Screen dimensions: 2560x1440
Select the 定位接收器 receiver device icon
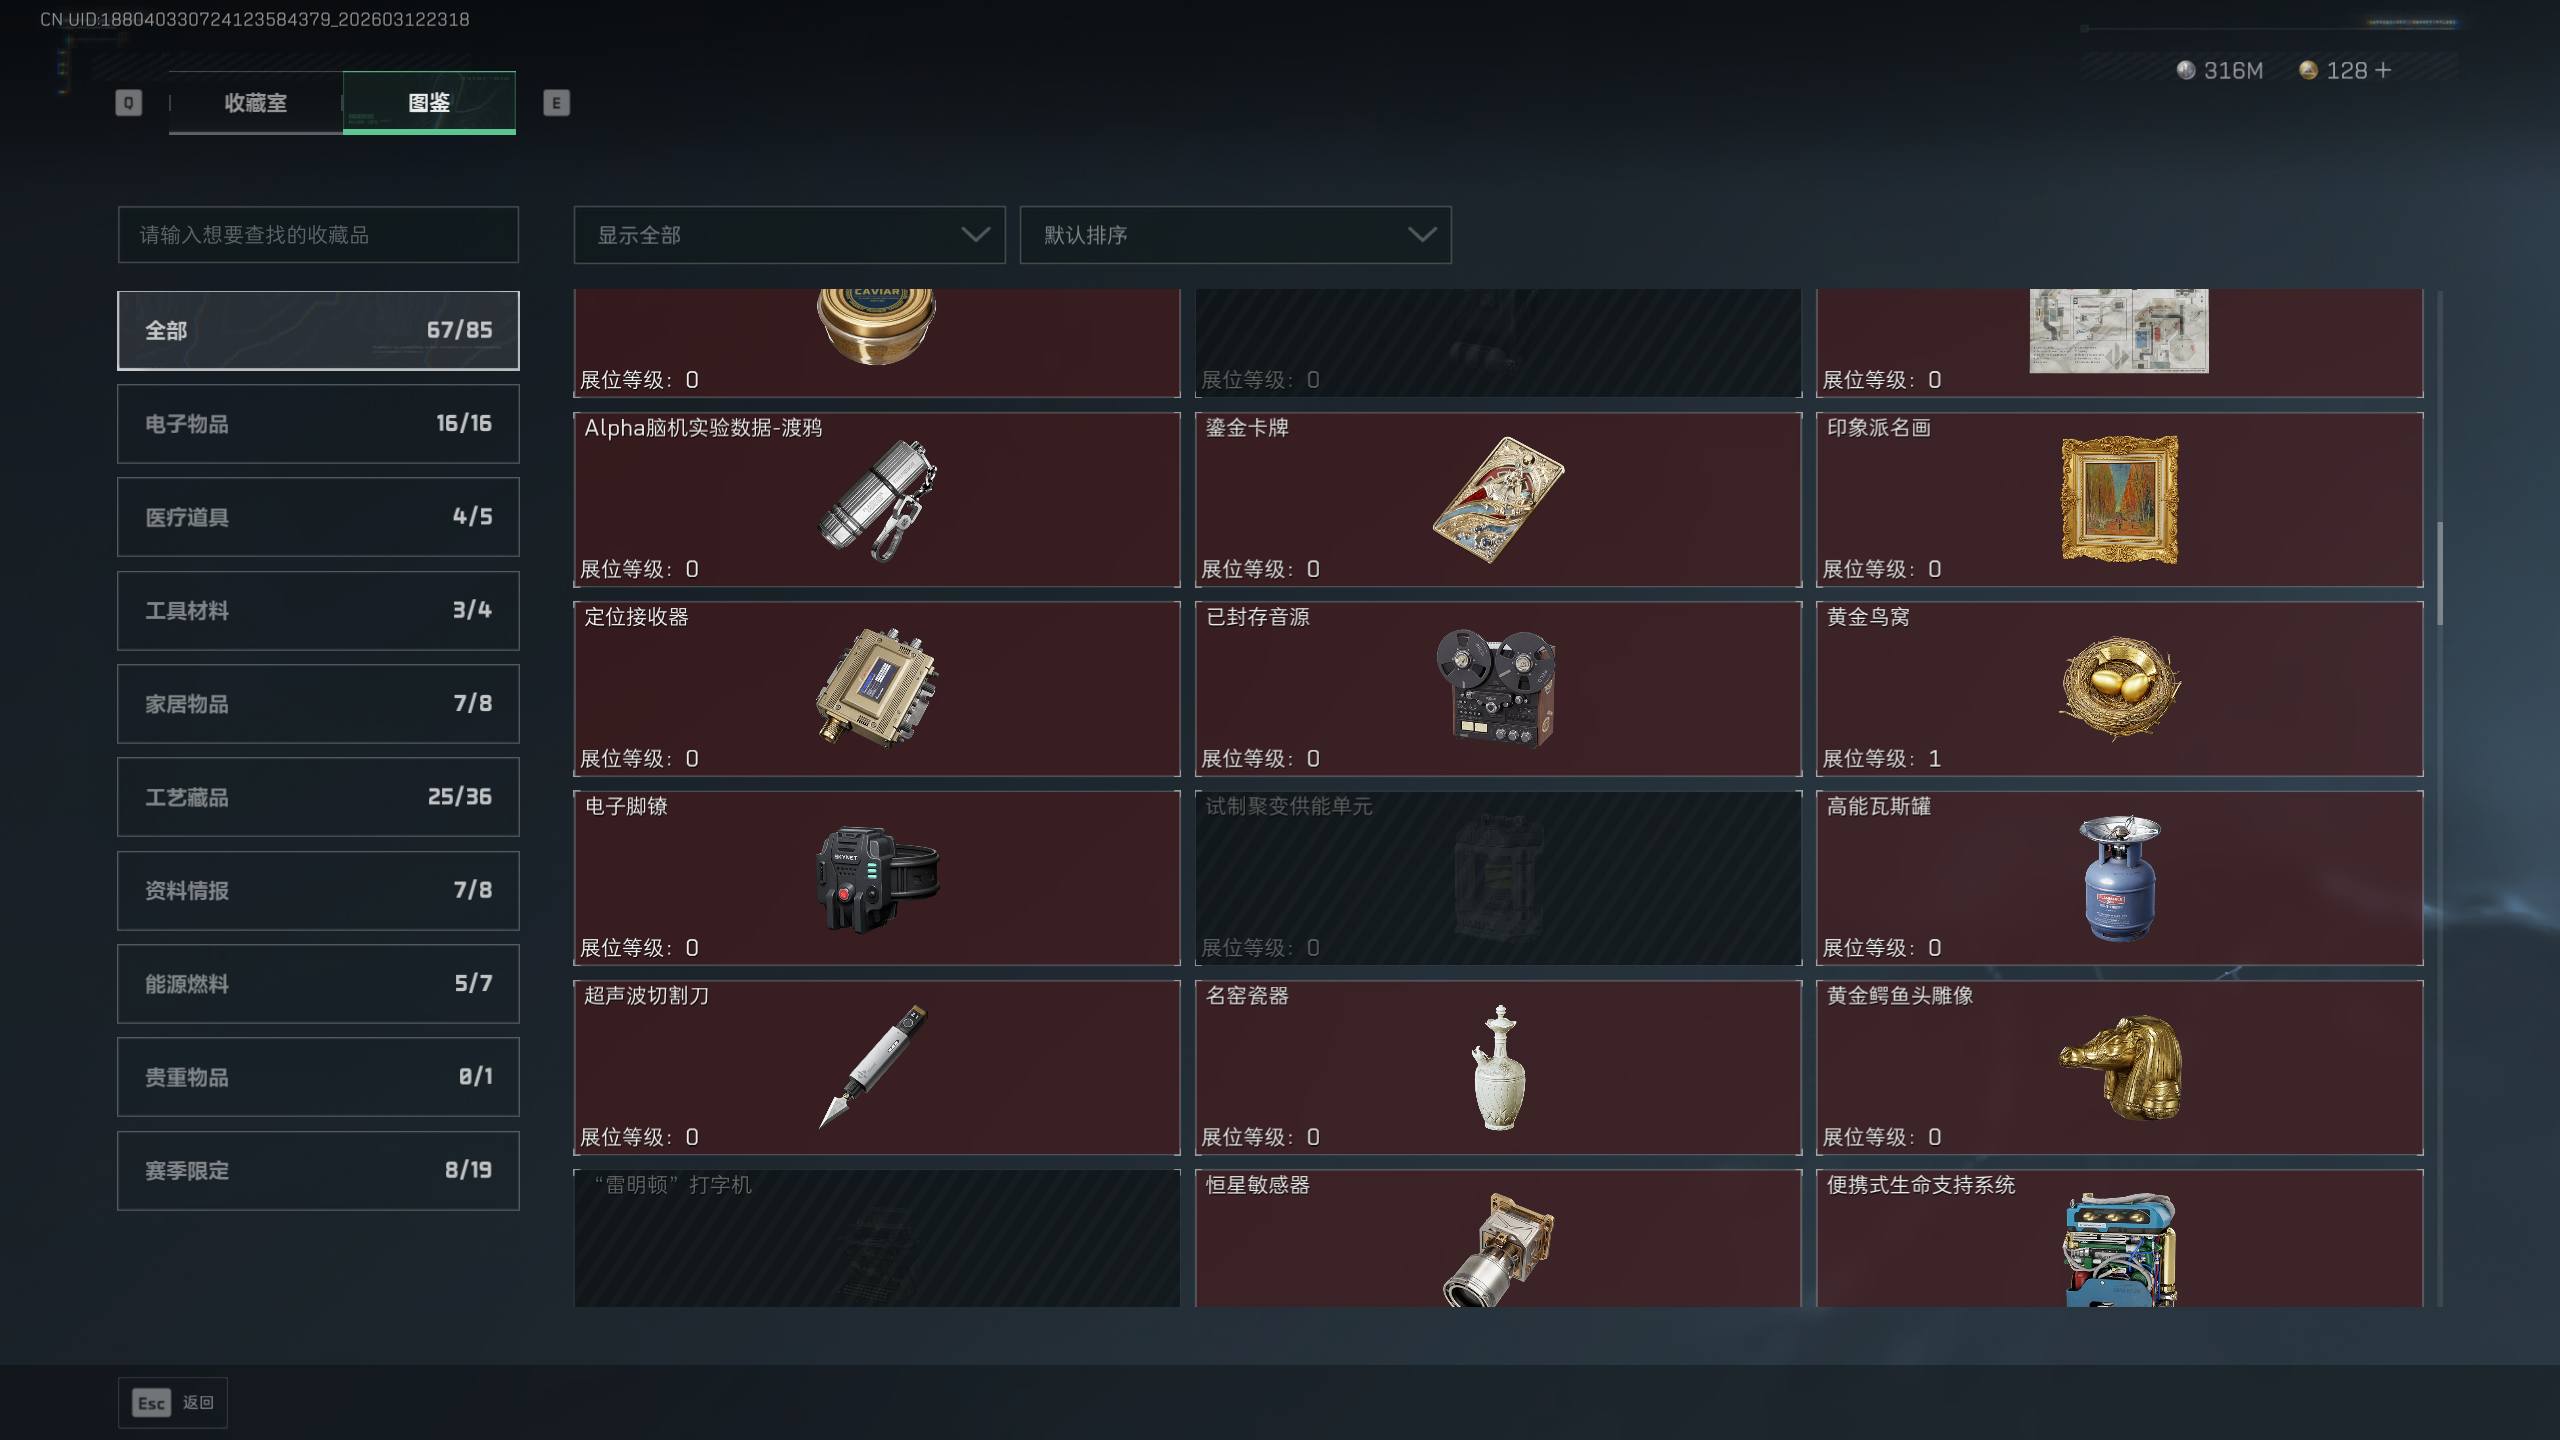(877, 688)
